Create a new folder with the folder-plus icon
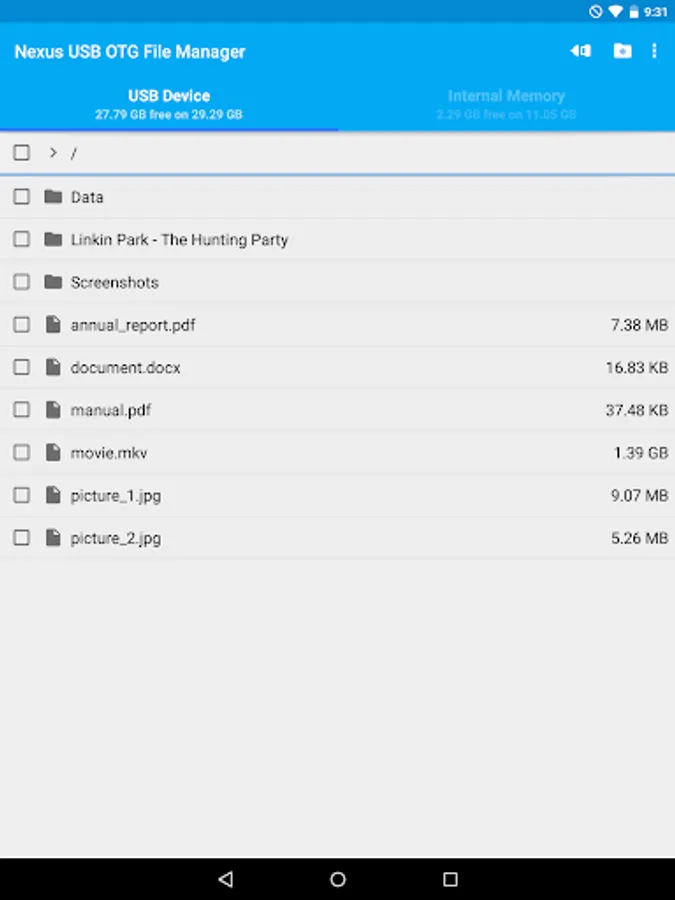 tap(622, 51)
